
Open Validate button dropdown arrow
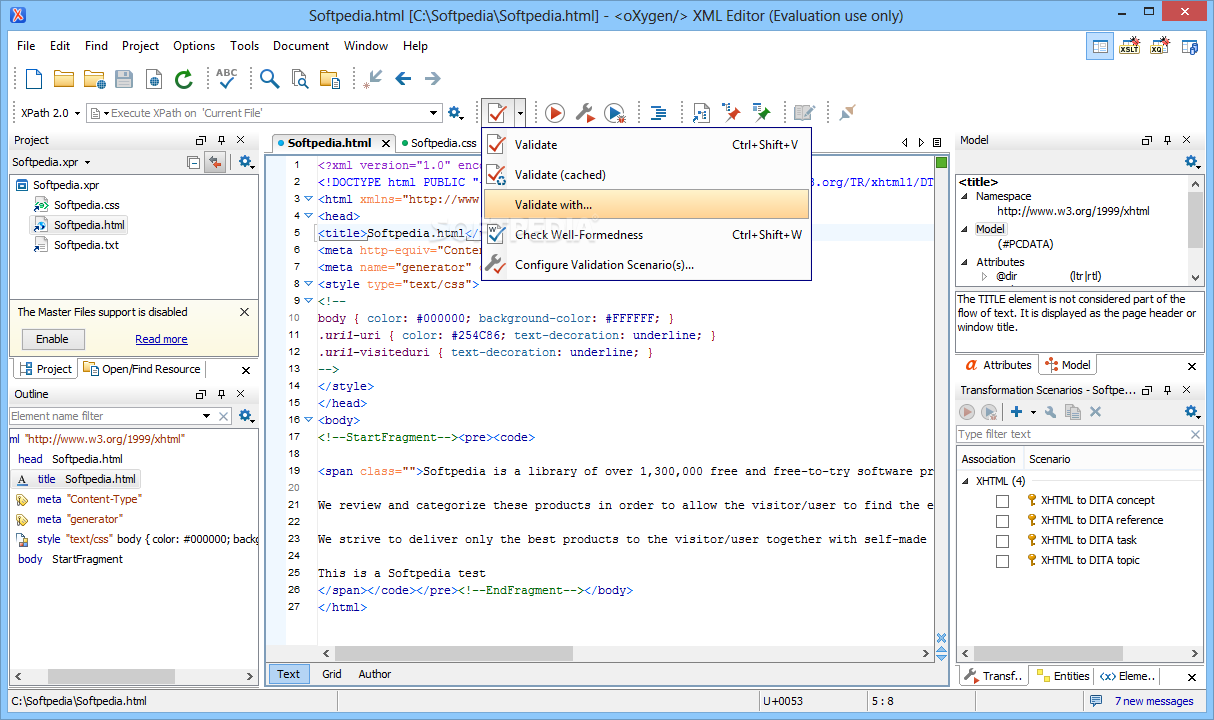click(x=521, y=113)
